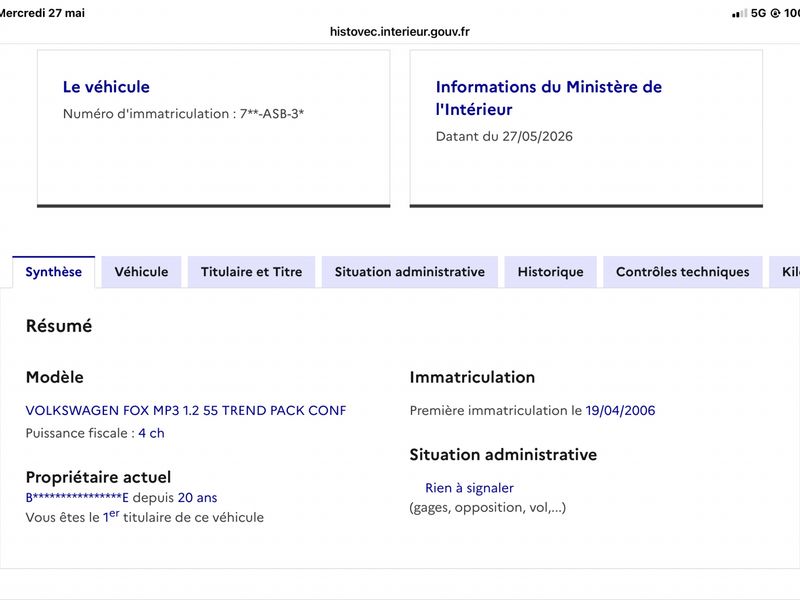Tap the 5G network indicator

(759, 13)
